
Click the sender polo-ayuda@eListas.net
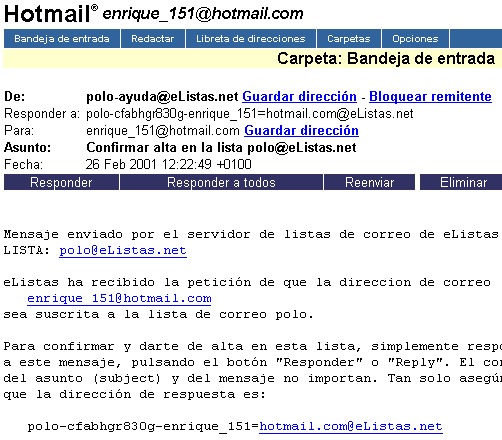pyautogui.click(x=162, y=97)
